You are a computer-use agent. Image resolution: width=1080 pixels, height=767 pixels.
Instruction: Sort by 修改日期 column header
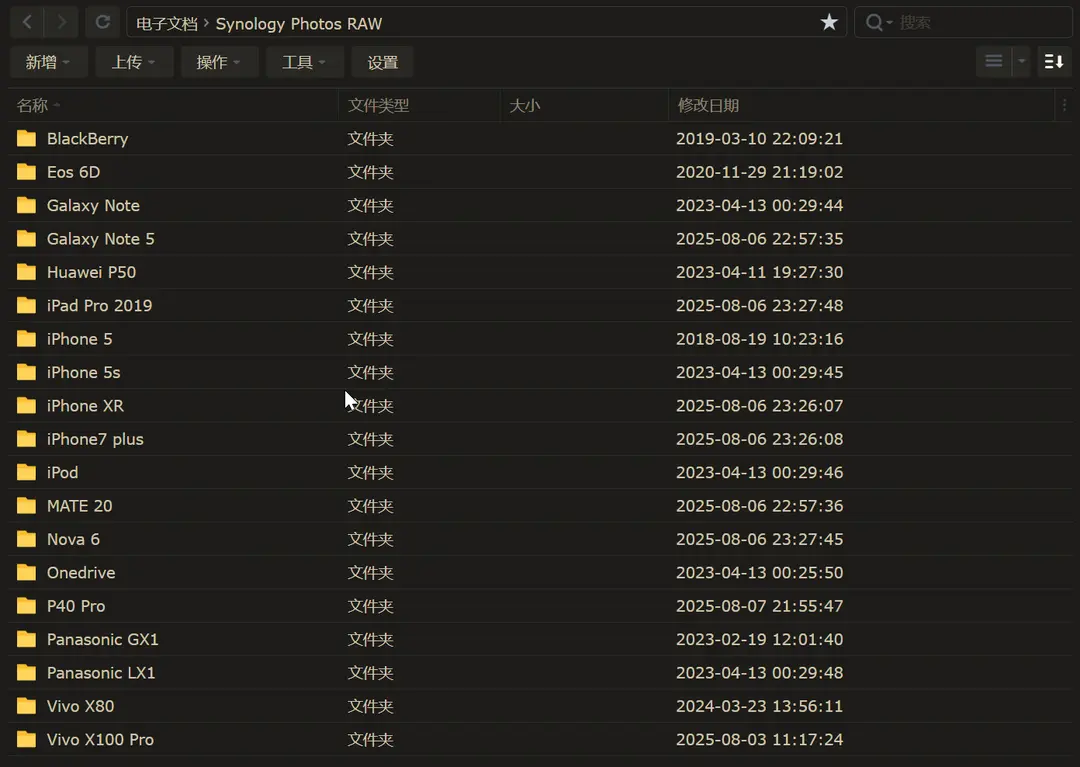click(708, 105)
